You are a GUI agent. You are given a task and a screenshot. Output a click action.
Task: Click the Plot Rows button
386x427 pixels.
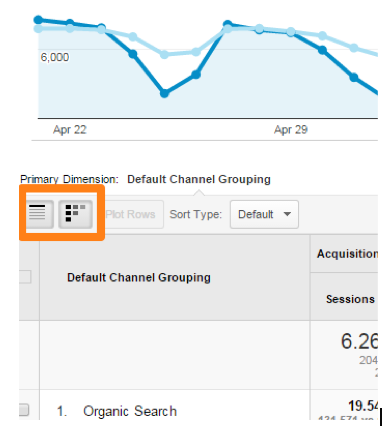click(x=130, y=214)
